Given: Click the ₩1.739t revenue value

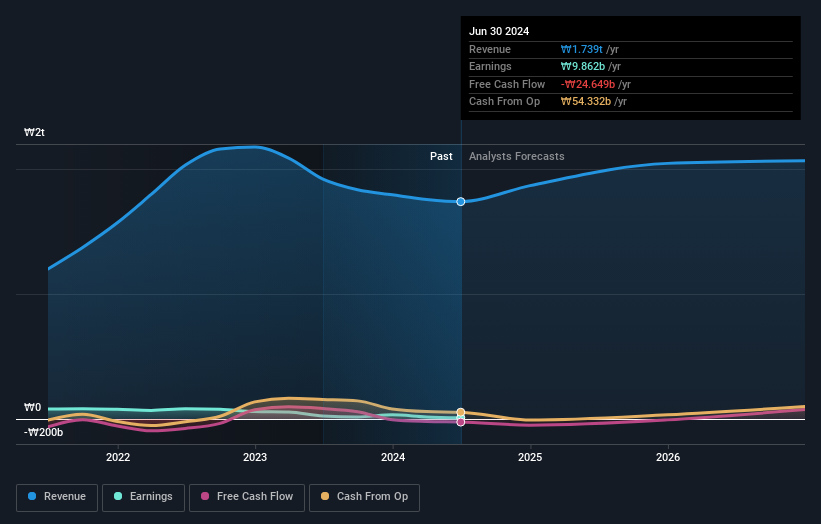Looking at the screenshot, I should (x=582, y=49).
